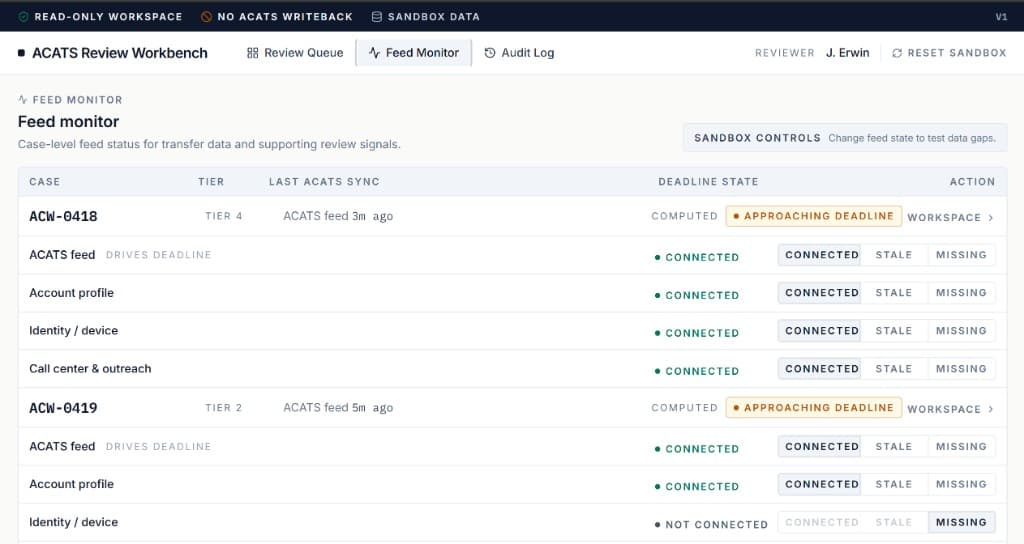Click the Feed Monitor pulse icon in tab
1024x544 pixels.
tap(374, 53)
